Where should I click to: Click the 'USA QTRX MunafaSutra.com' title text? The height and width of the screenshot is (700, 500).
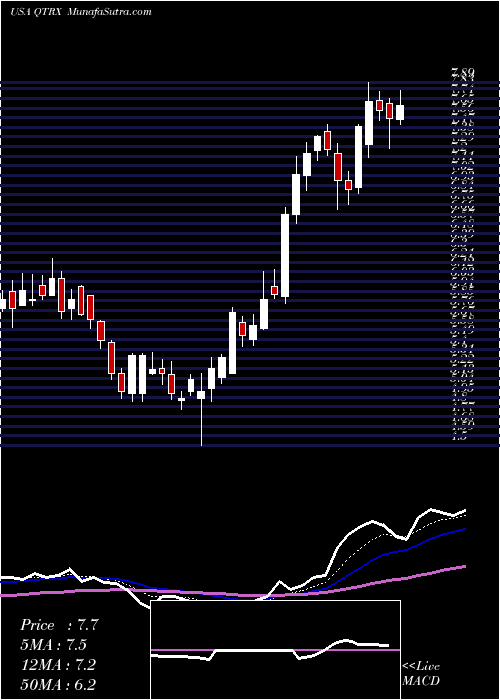pyautogui.click(x=81, y=12)
